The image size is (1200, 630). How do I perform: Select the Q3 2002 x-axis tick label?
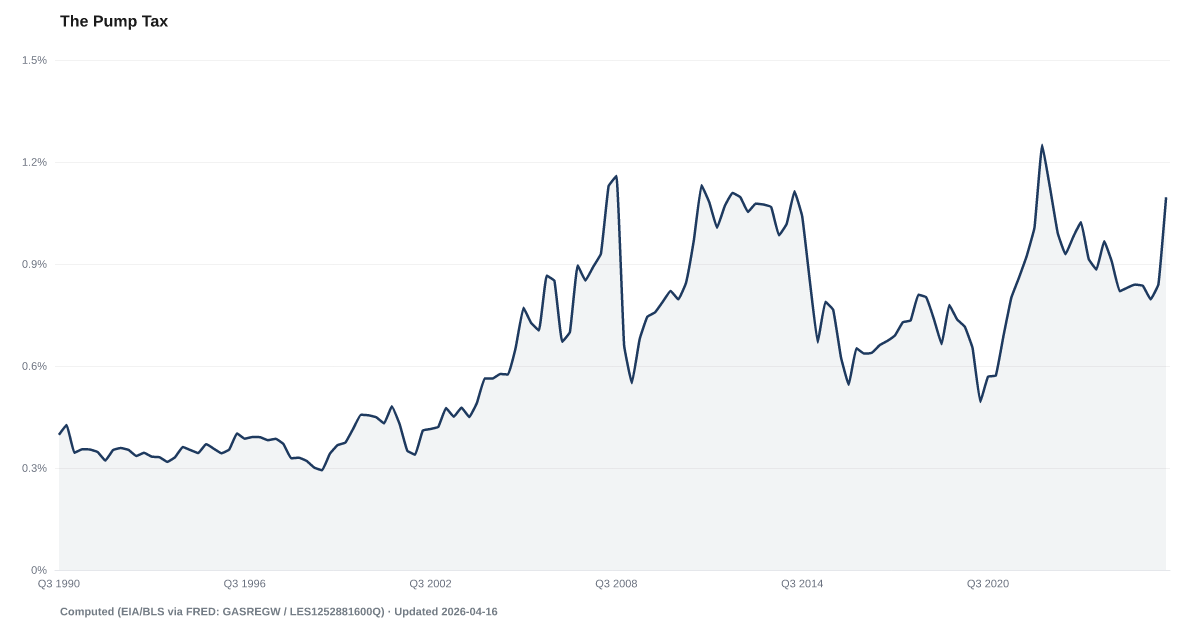pyautogui.click(x=430, y=583)
